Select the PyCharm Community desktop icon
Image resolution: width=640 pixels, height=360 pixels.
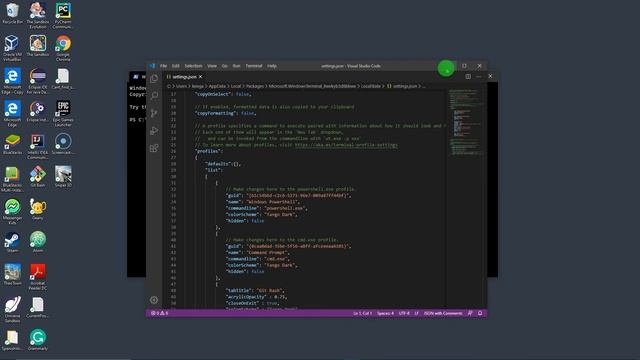click(63, 16)
